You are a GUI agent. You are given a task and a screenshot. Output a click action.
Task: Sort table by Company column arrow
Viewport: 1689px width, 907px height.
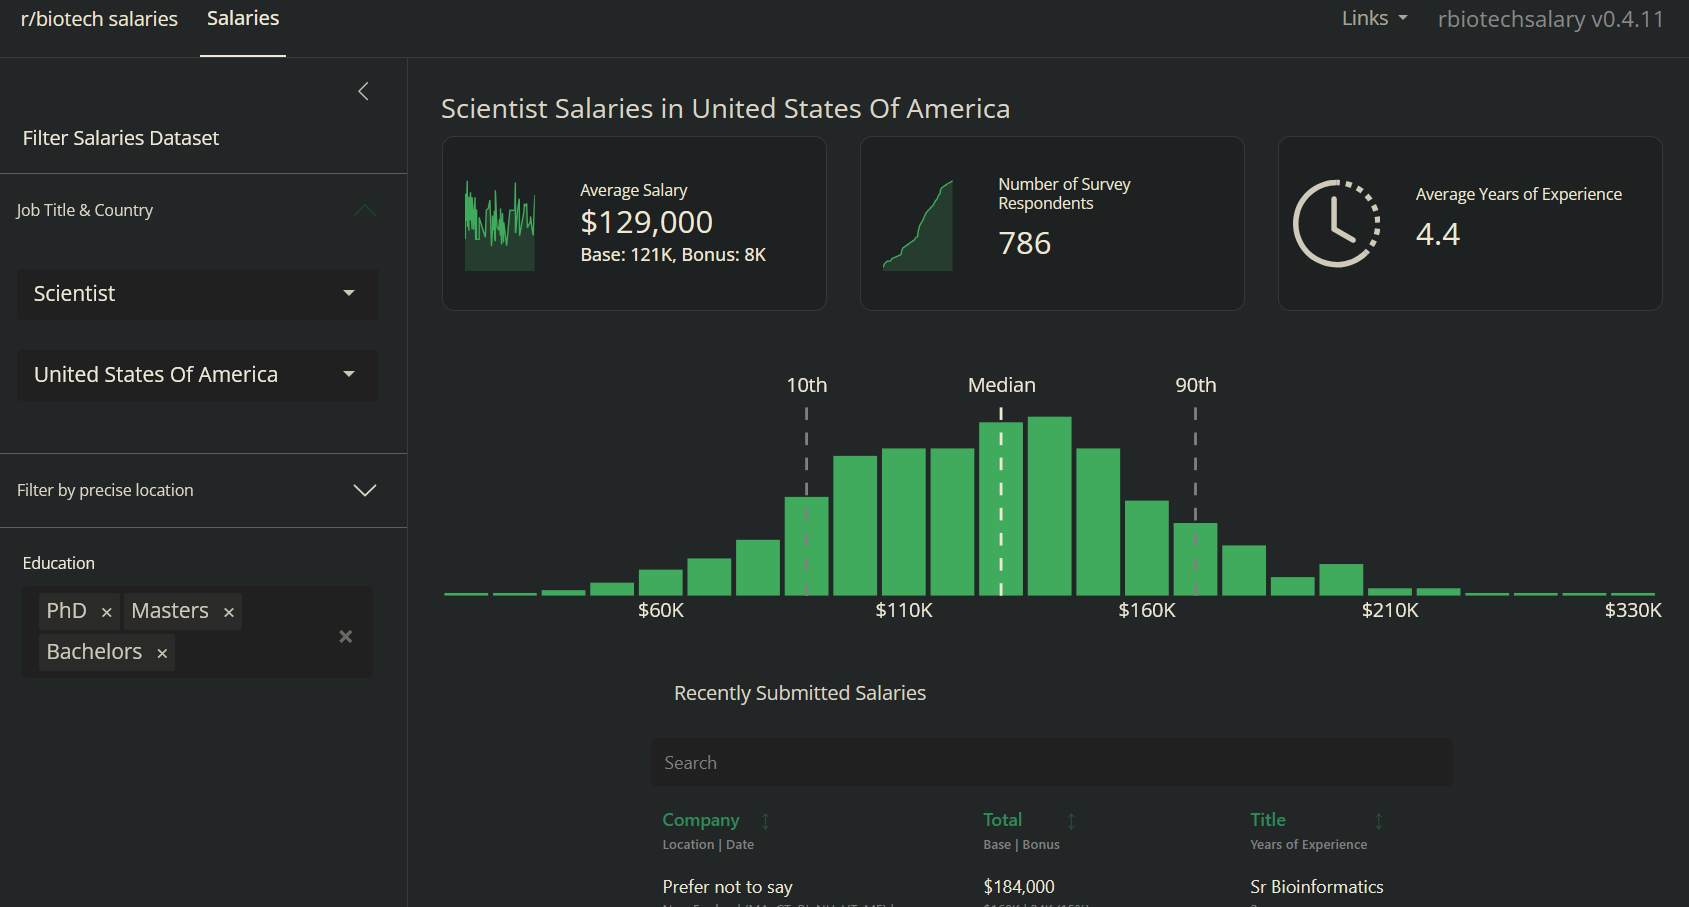(765, 821)
